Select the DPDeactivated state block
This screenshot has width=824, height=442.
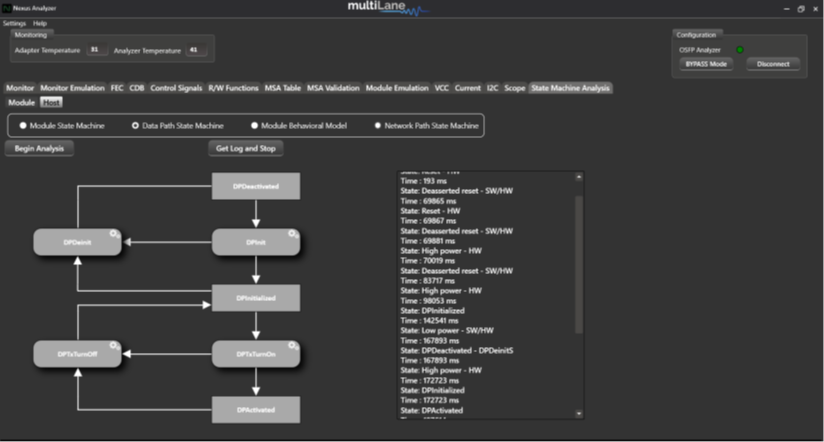click(256, 186)
